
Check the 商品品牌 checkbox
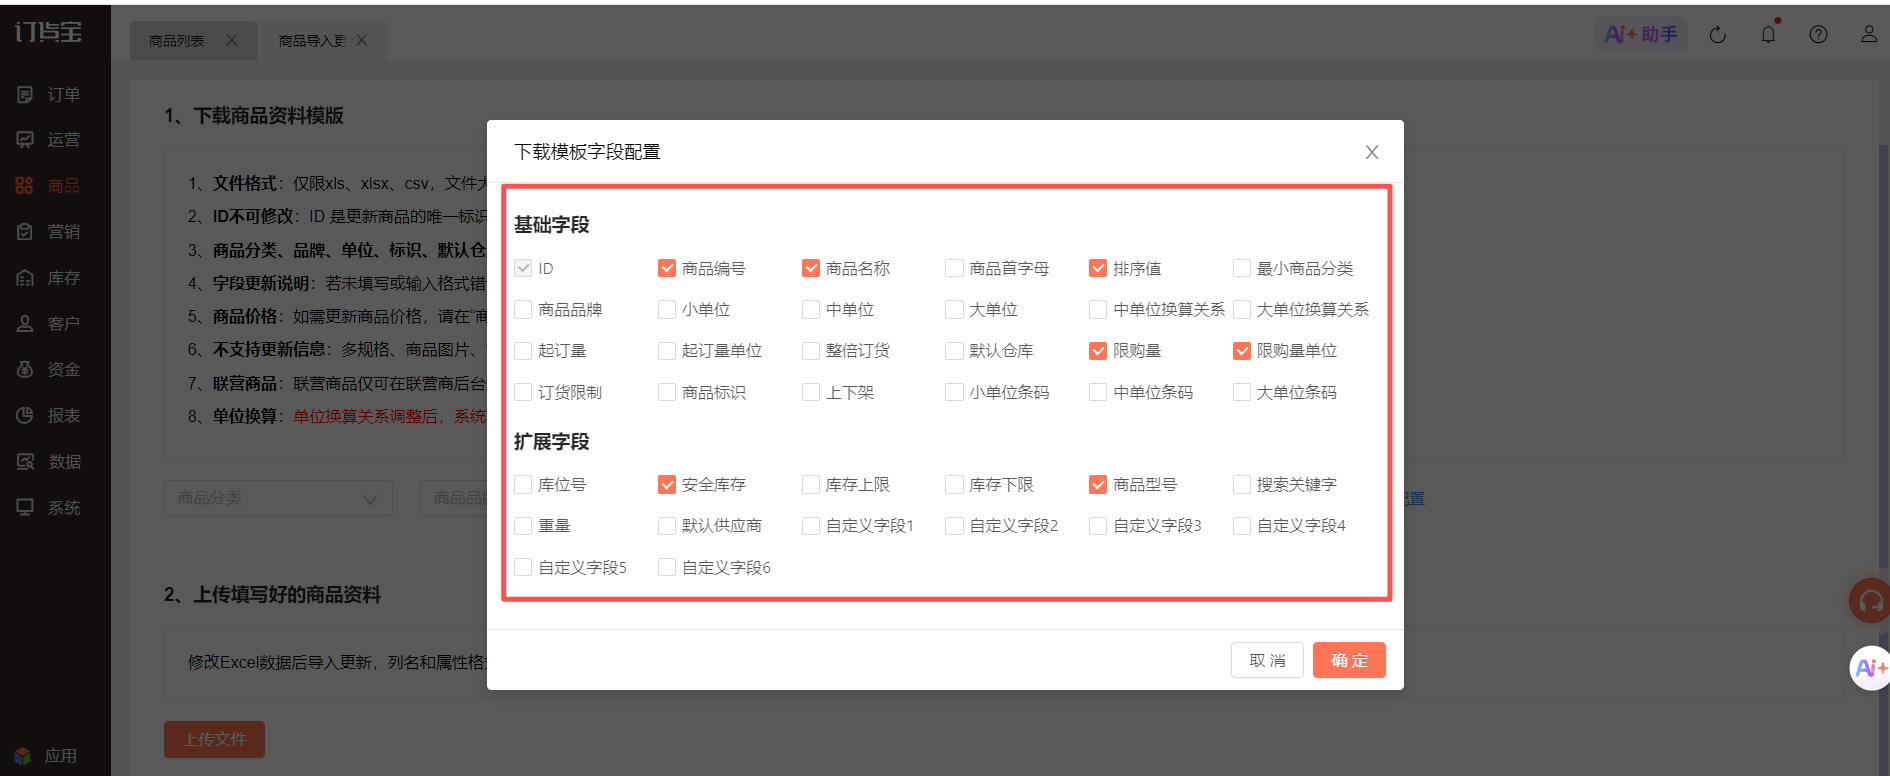523,310
